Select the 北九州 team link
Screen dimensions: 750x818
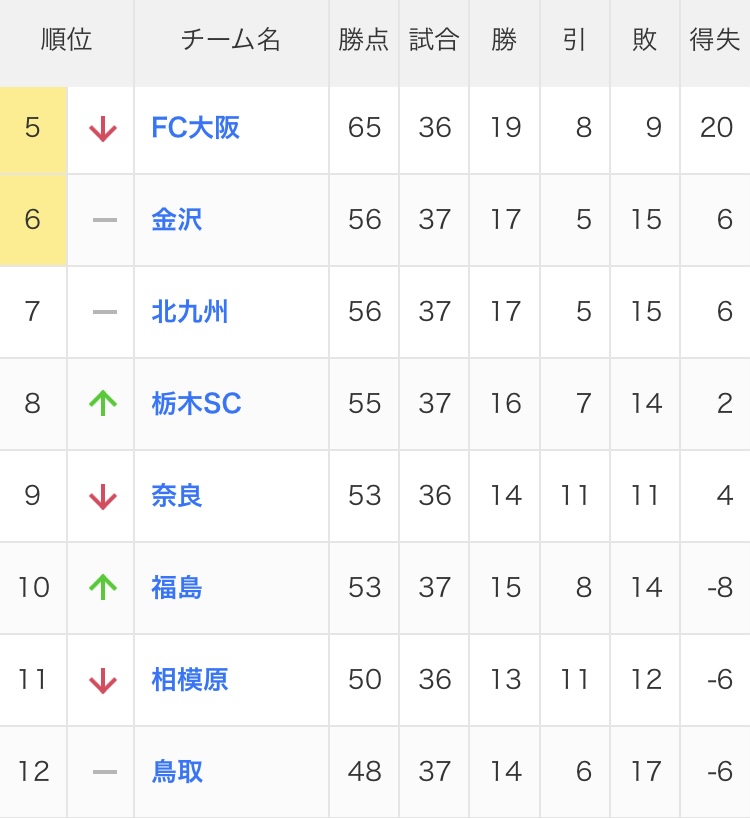click(190, 312)
